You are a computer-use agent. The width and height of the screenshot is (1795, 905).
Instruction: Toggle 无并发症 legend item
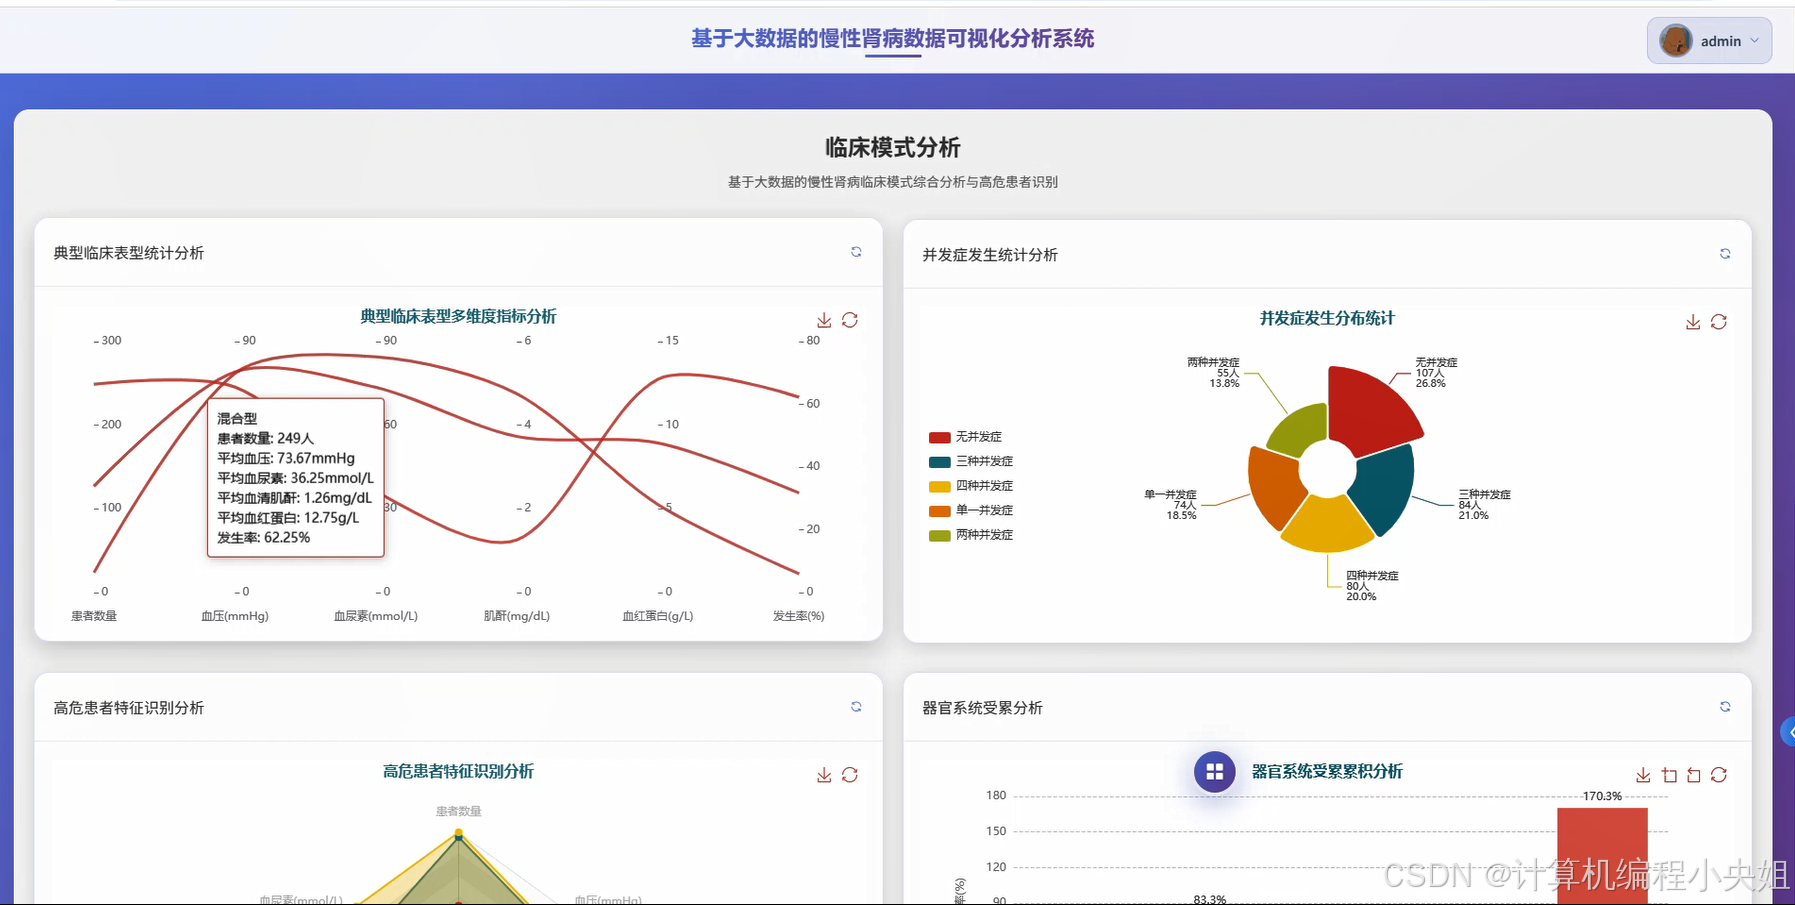coord(966,437)
